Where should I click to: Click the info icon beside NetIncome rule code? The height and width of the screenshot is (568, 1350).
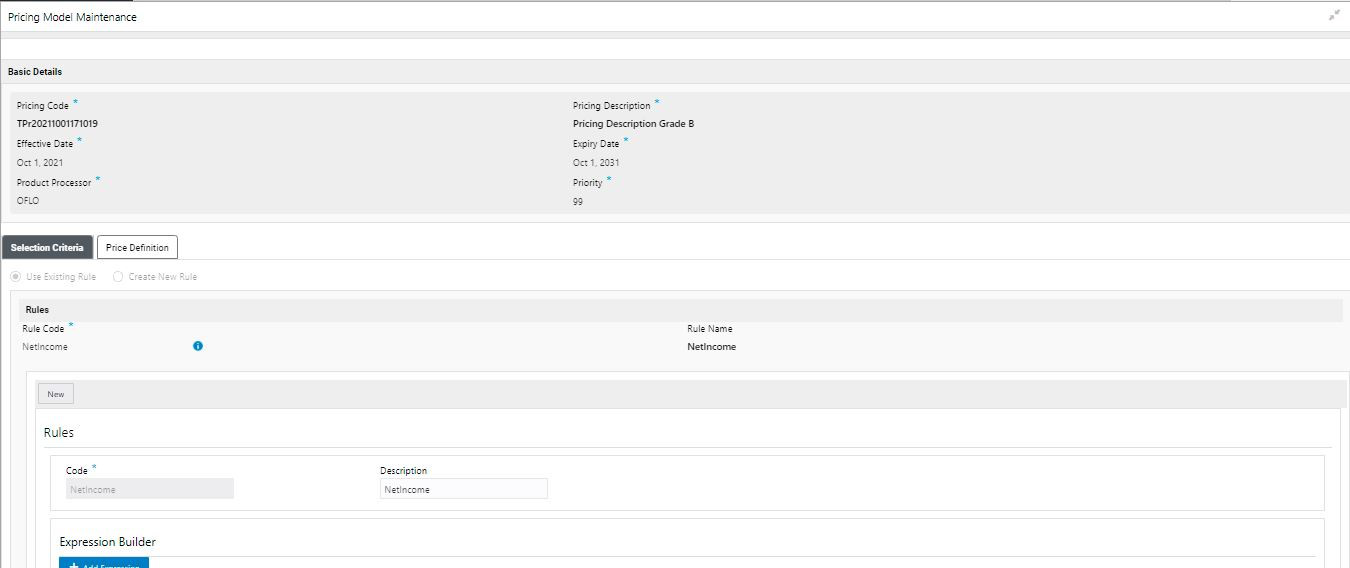coord(198,346)
